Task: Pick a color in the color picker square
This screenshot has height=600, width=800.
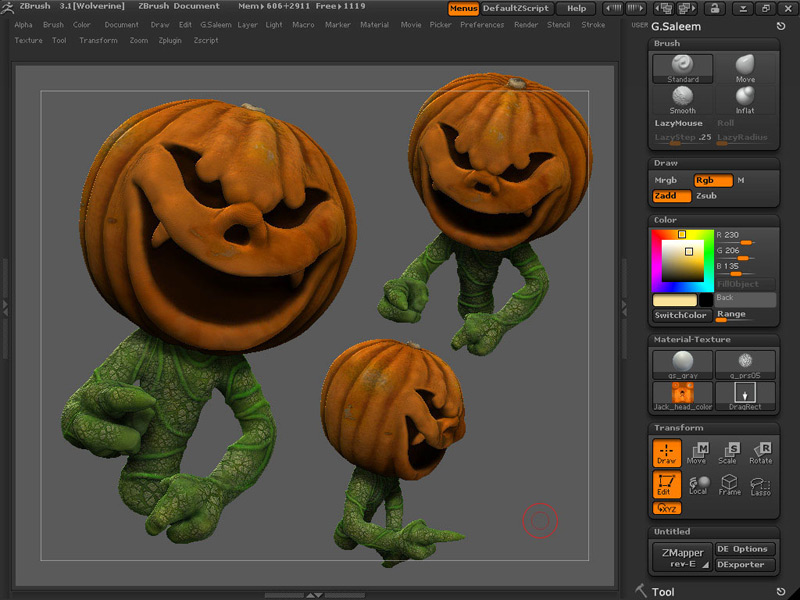Action: point(683,261)
